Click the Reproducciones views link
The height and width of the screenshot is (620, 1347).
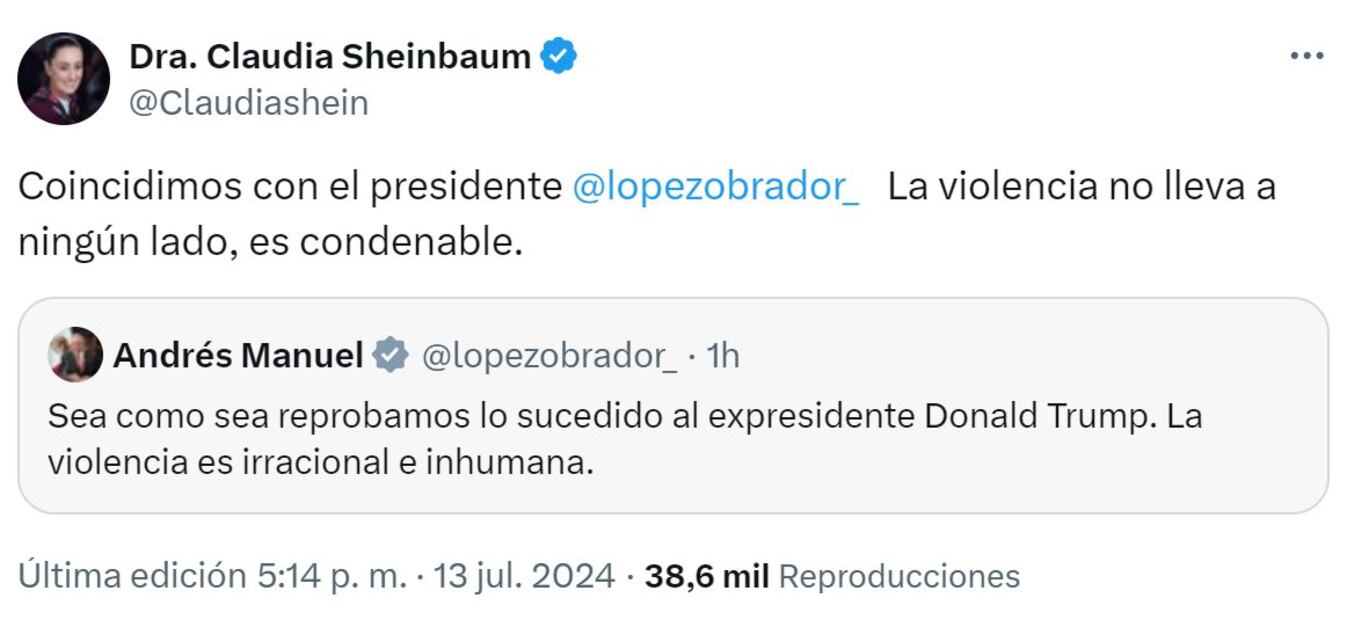(900, 577)
